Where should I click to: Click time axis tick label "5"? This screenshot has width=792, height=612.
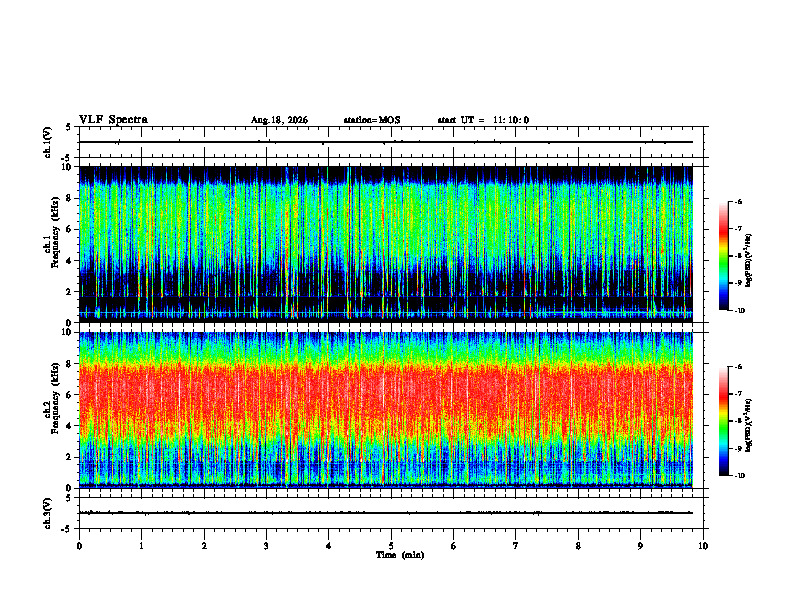click(391, 546)
